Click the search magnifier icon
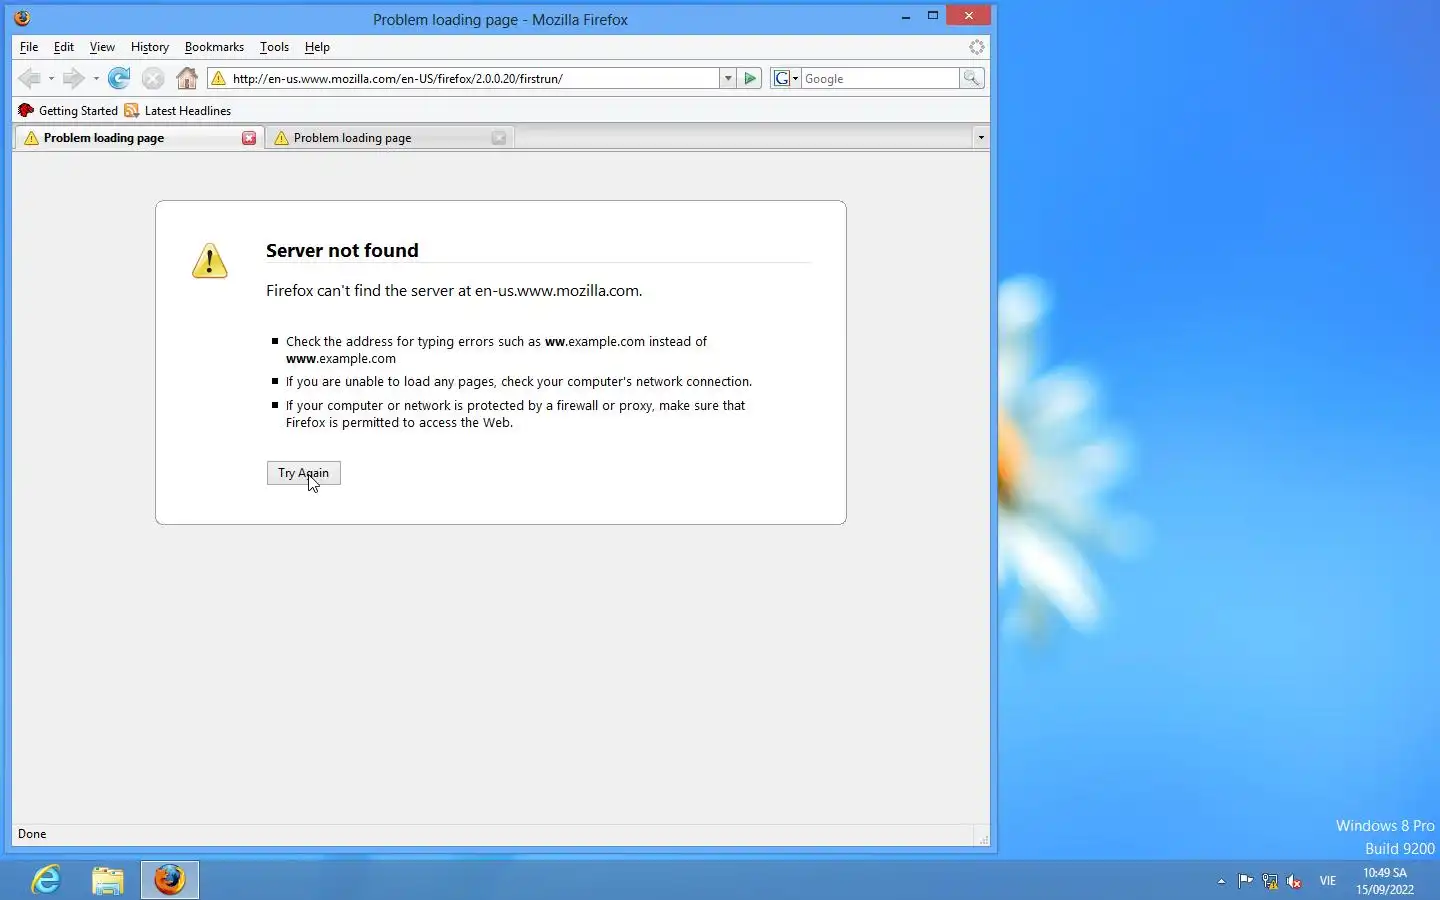 point(972,78)
